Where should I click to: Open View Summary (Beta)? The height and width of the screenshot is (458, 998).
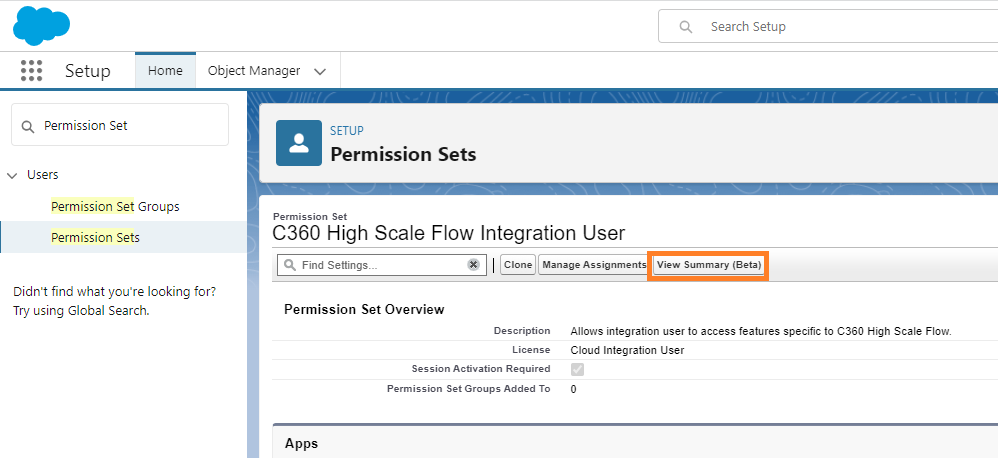[708, 265]
